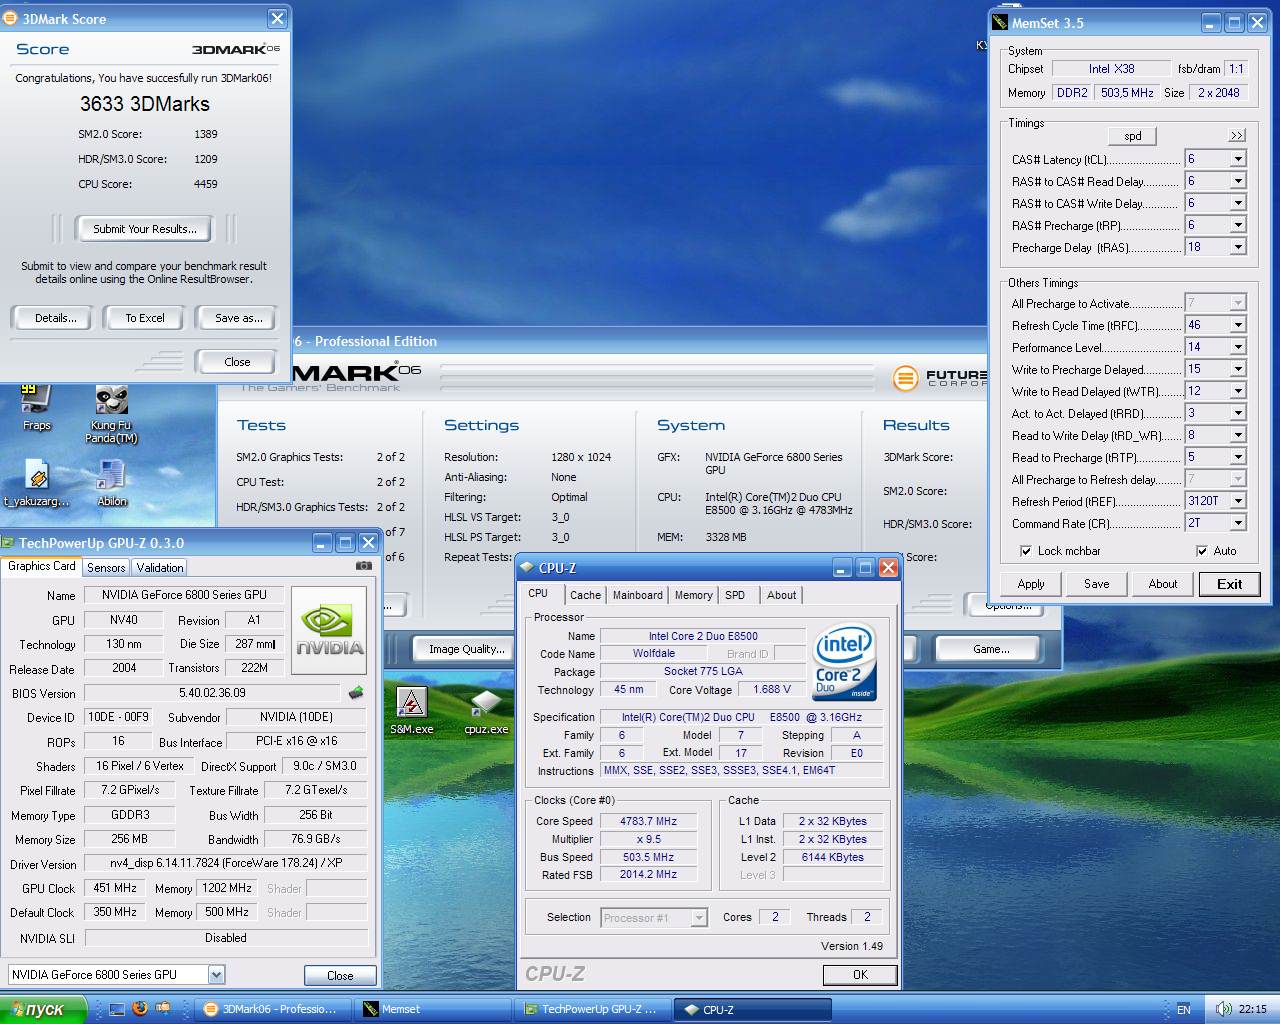Click Apply in the MemSet window

[x=1030, y=584]
